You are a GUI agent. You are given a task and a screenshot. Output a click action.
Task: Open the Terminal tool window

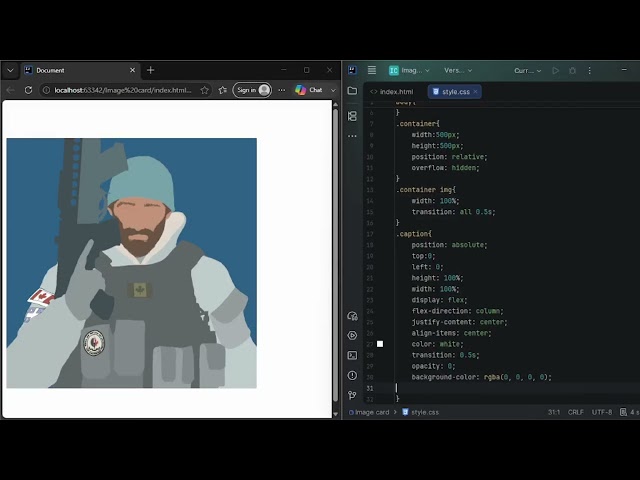[x=352, y=356]
